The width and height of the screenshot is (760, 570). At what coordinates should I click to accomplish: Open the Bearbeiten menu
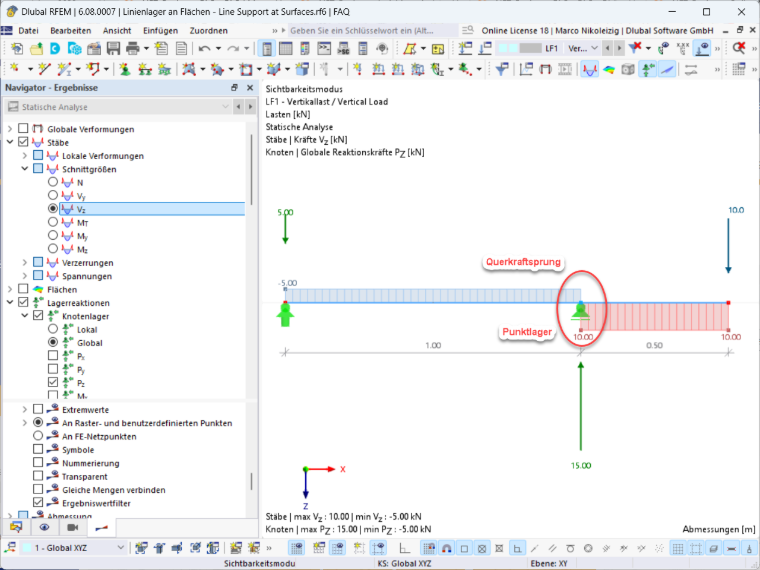[x=71, y=31]
